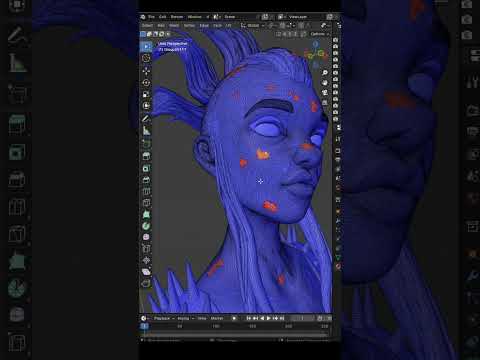Click the blue current-frame playhead marker
The image size is (480, 360).
[x=144, y=326]
